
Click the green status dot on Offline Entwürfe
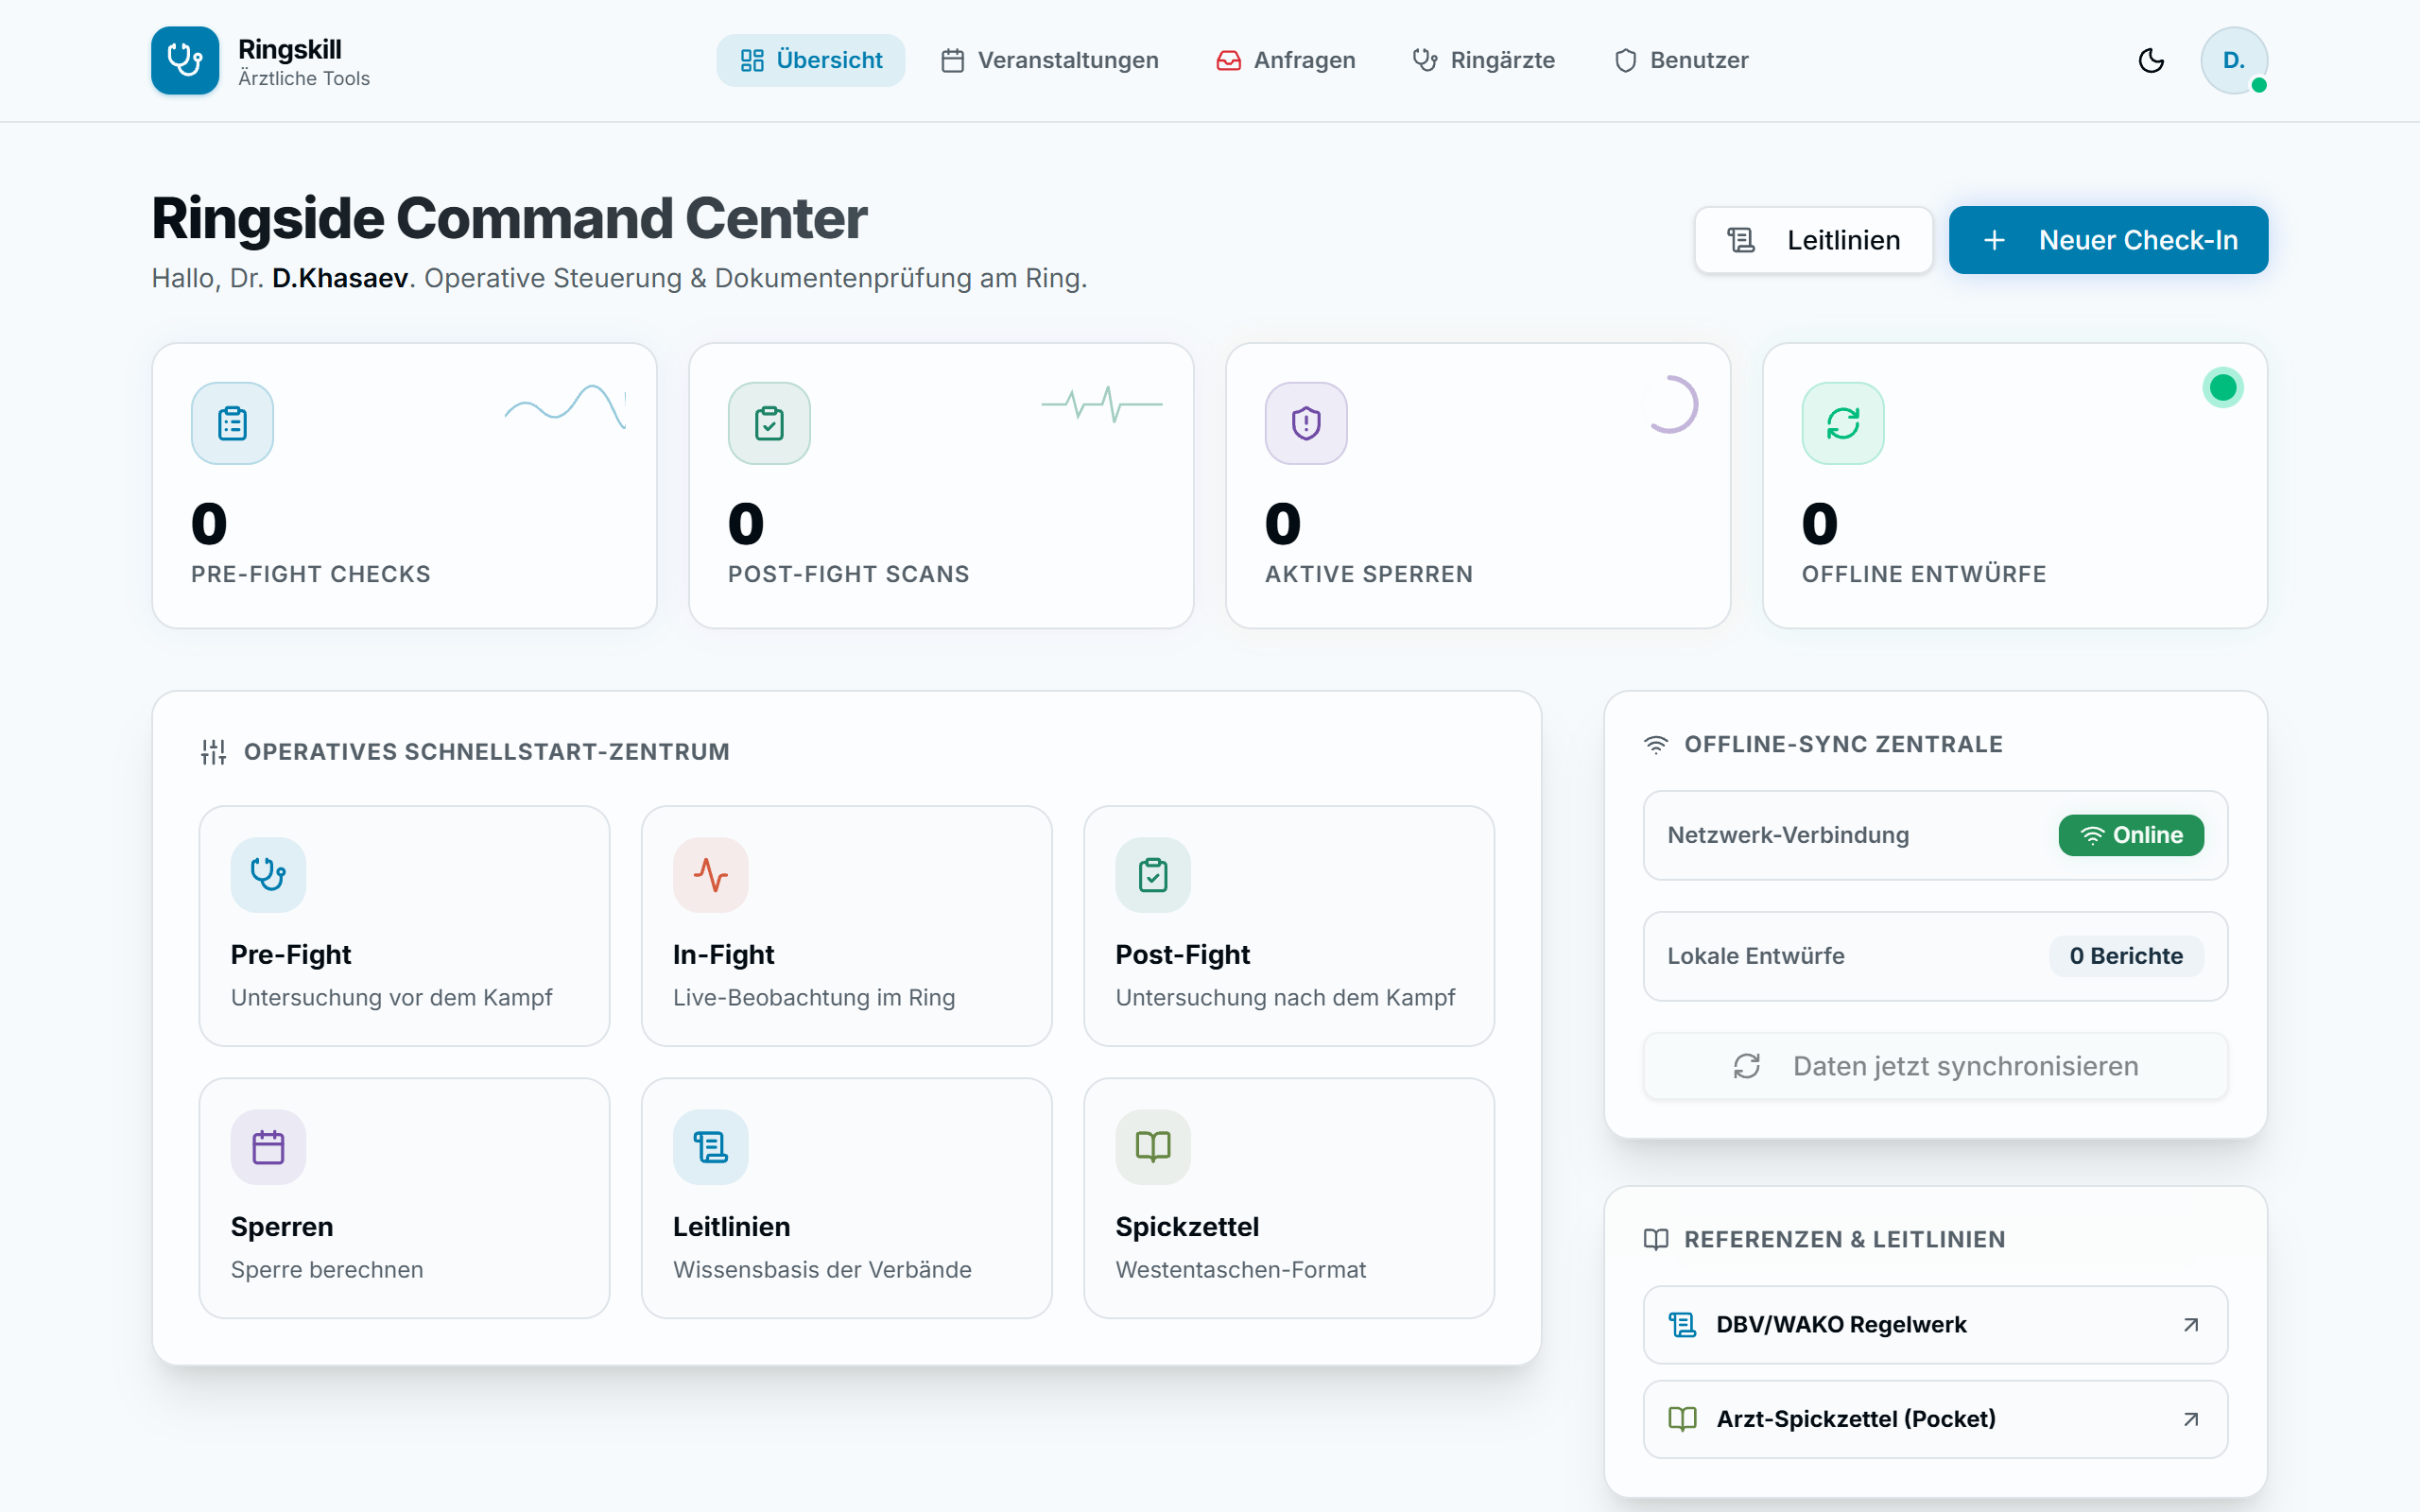pos(2222,387)
